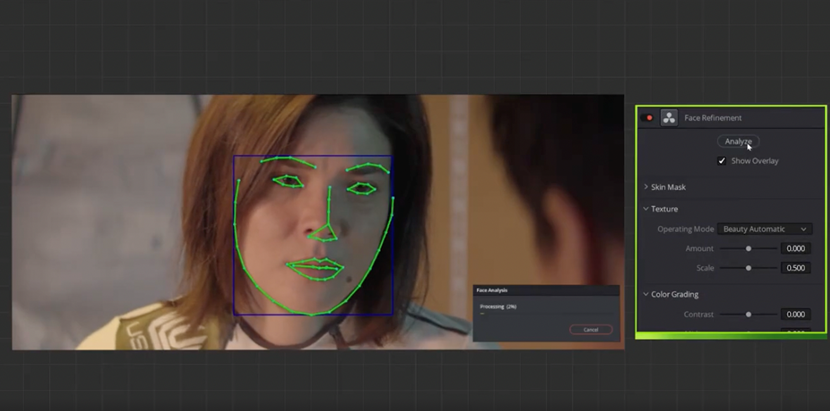Collapse the Texture section
Viewport: 830px width, 411px height.
pyautogui.click(x=646, y=209)
